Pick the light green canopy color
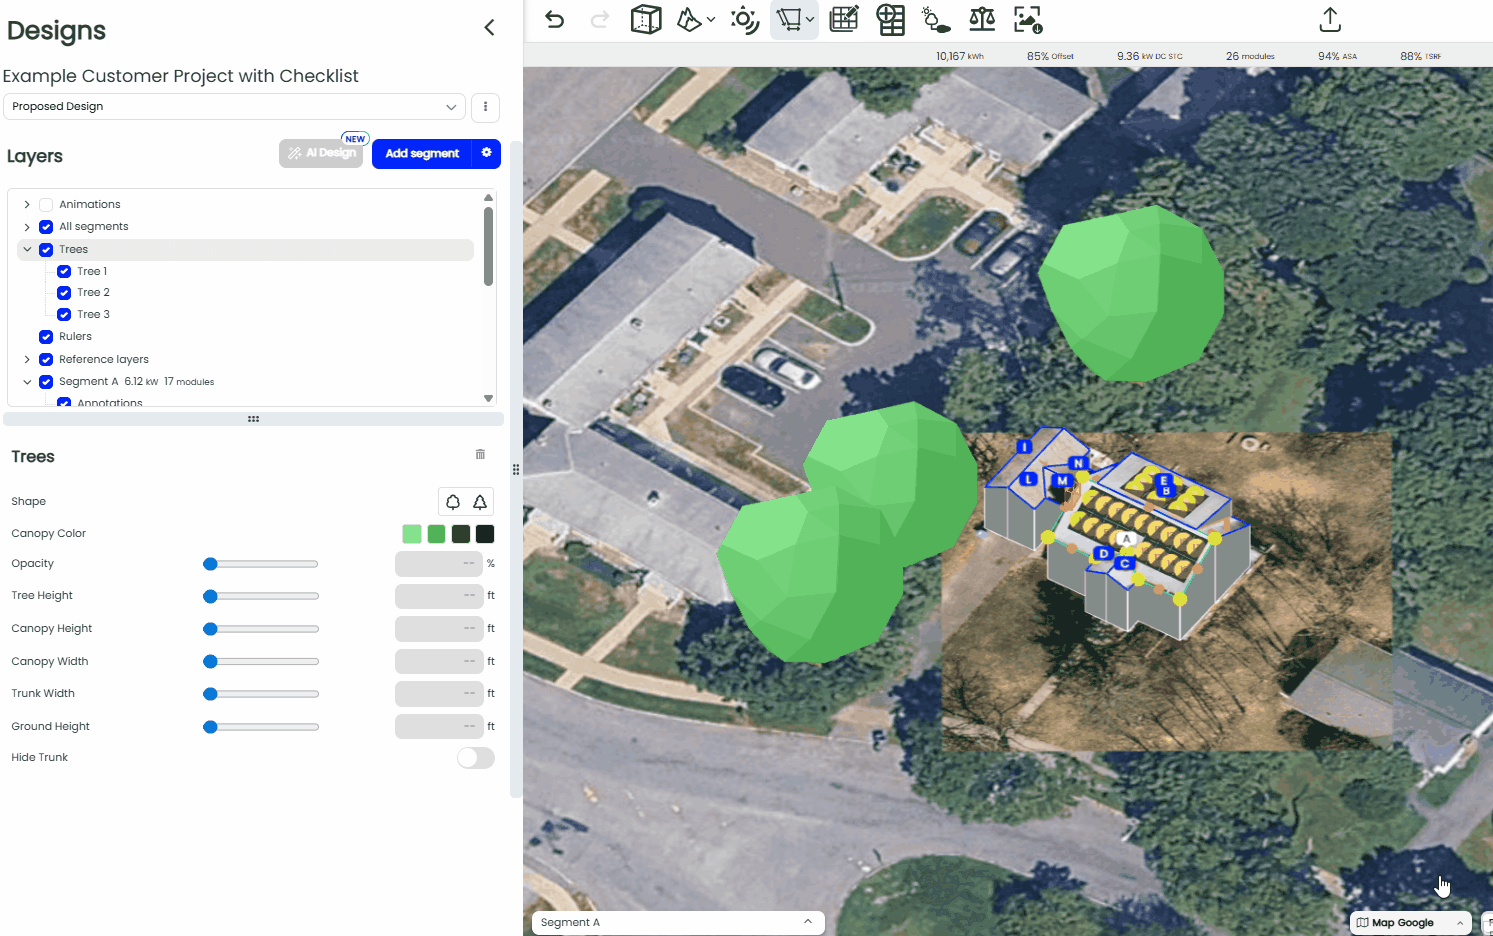Viewport: 1493px width, 936px height. tap(412, 534)
